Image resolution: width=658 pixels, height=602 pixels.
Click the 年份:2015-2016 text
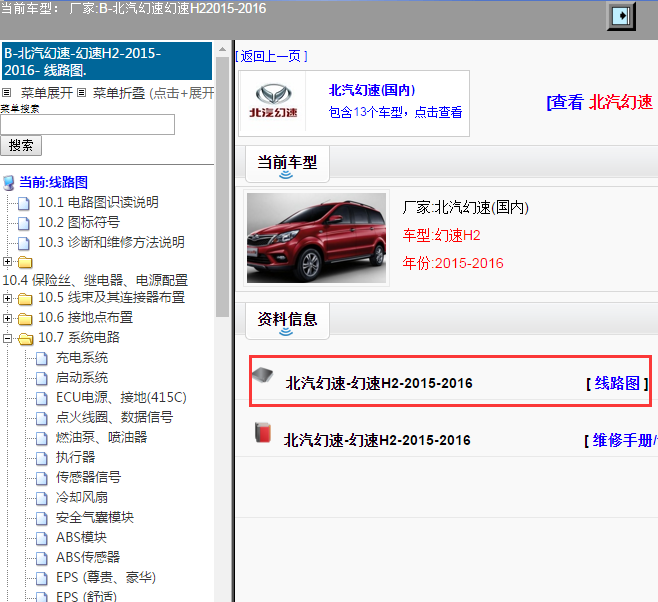(453, 263)
